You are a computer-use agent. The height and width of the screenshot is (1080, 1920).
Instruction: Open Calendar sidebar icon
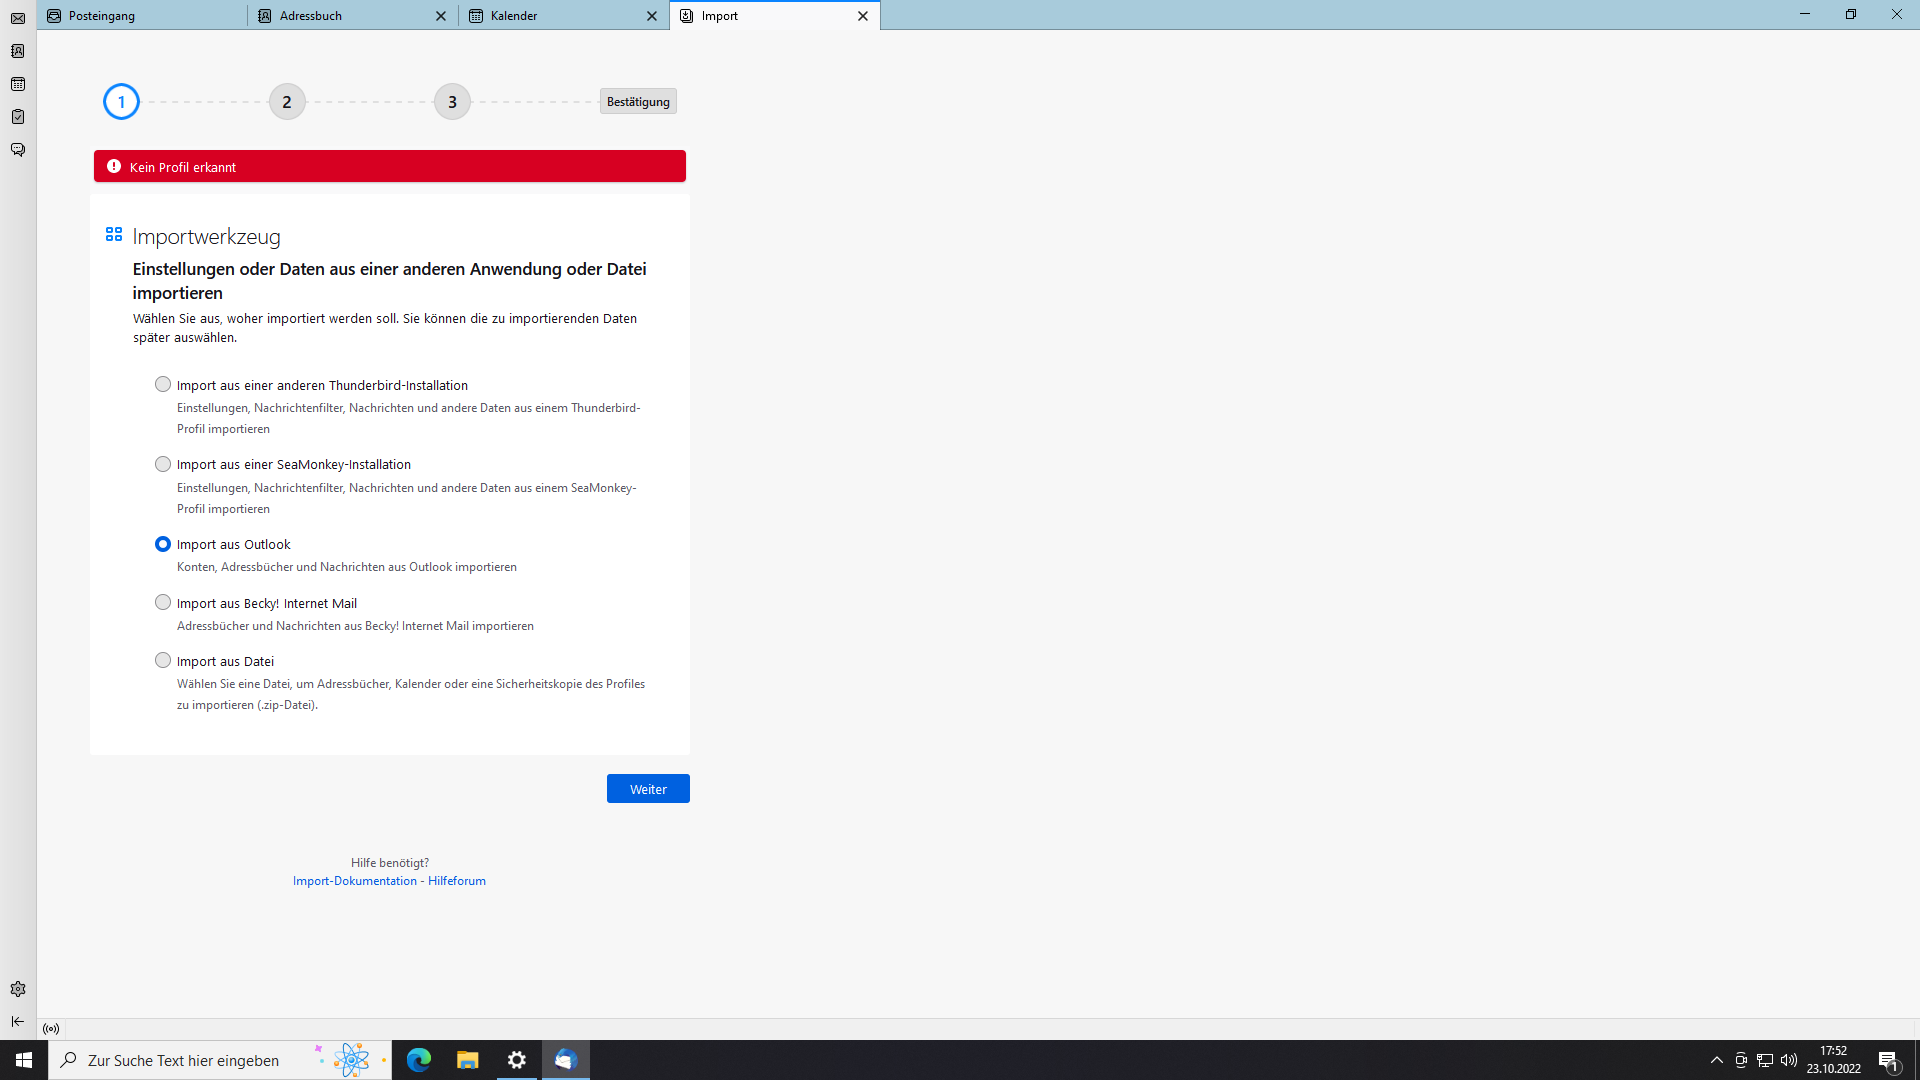18,84
